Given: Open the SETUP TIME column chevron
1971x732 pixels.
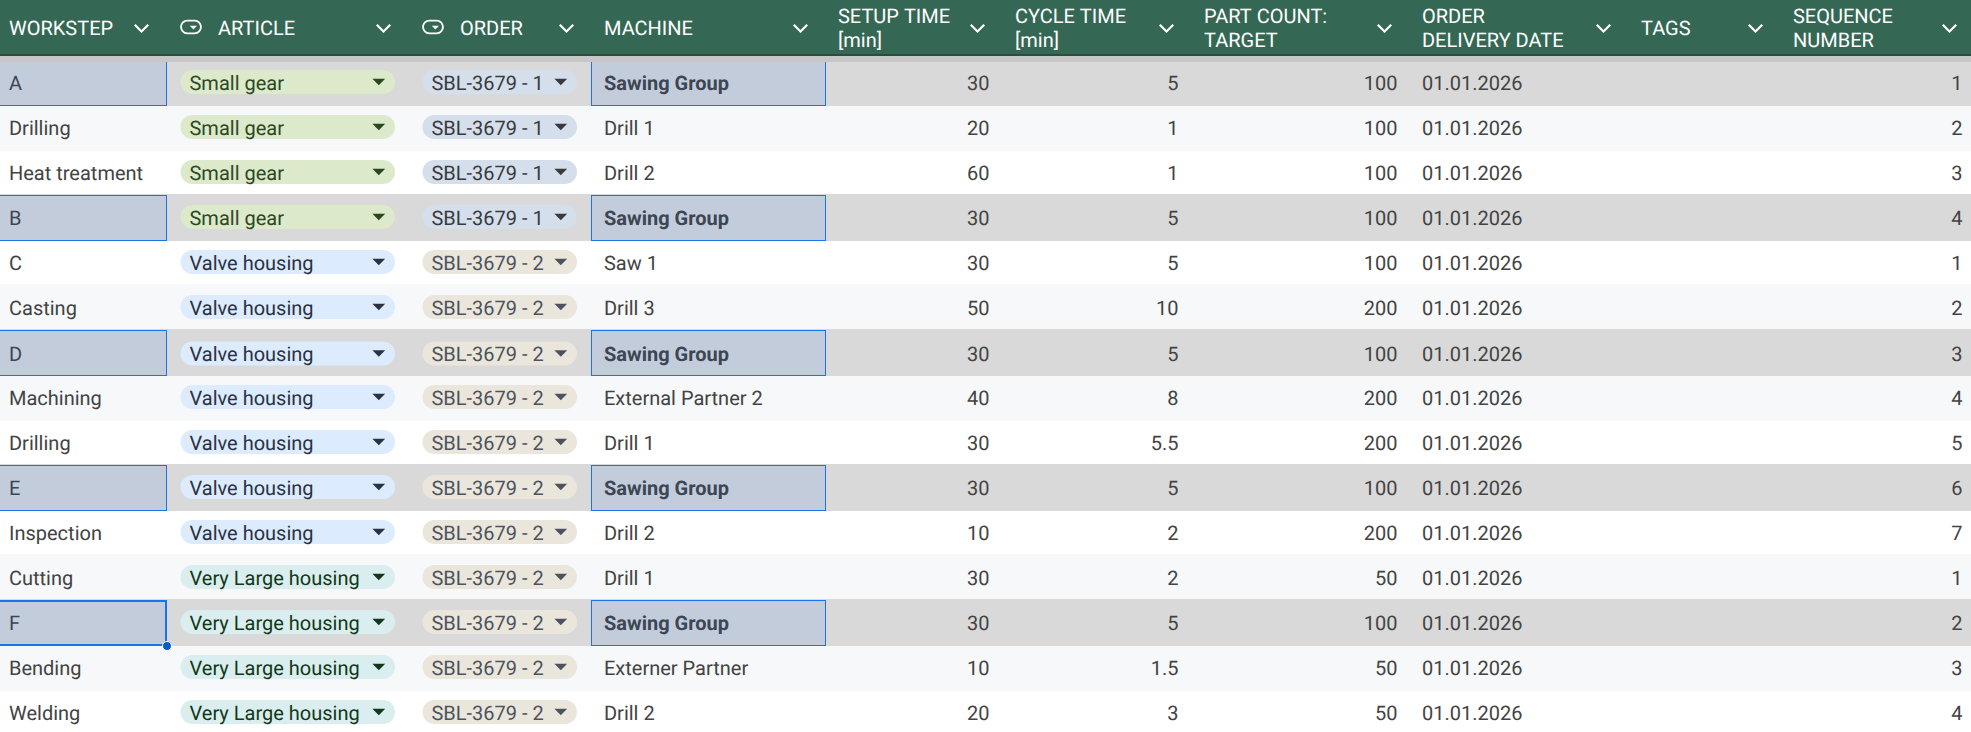Looking at the screenshot, I should click(x=977, y=29).
